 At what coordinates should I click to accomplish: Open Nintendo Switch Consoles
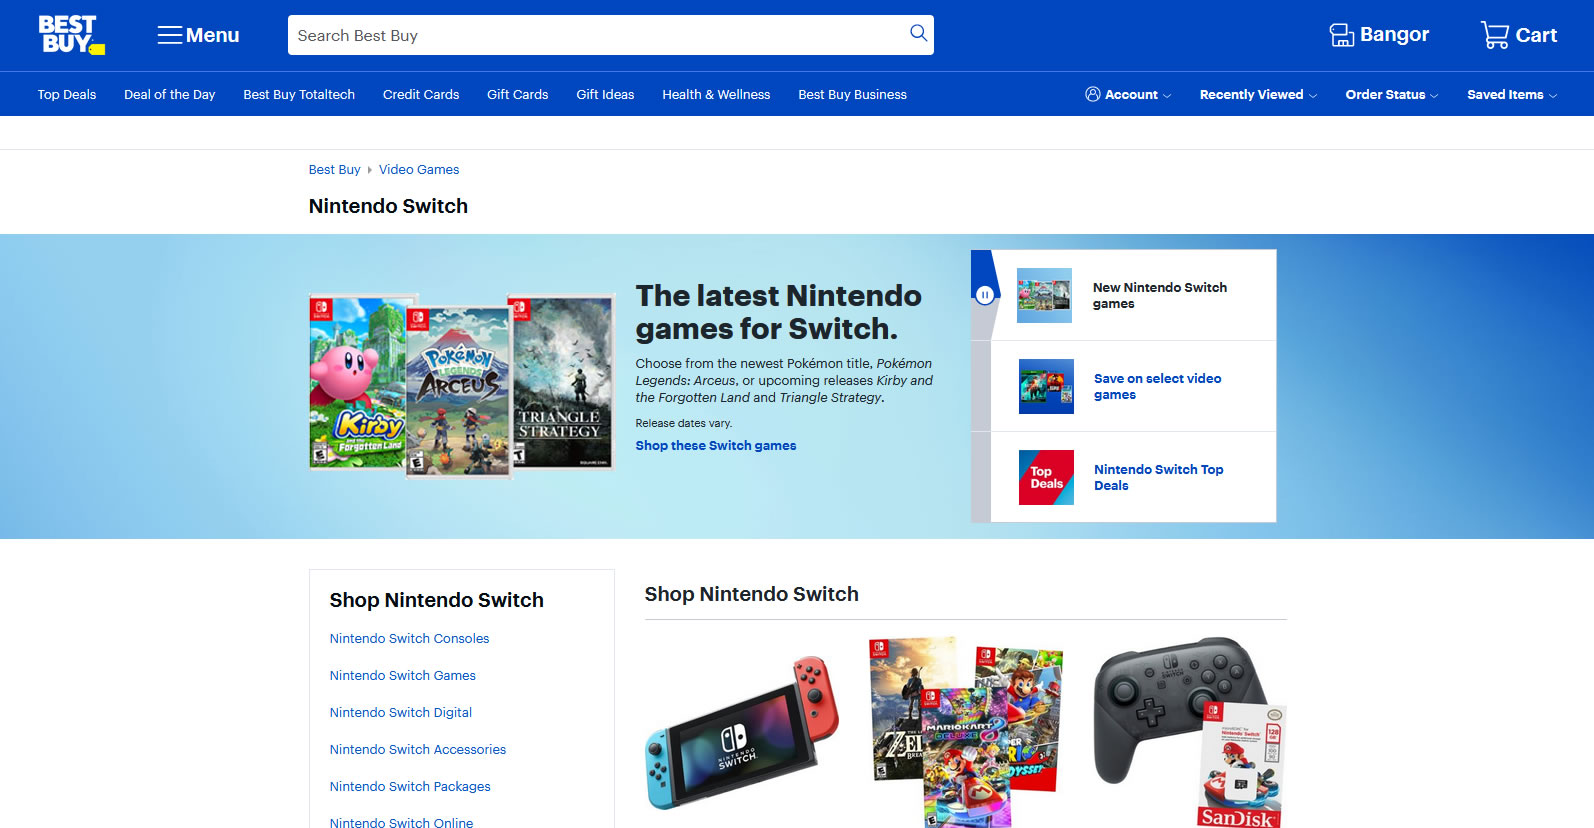click(409, 638)
